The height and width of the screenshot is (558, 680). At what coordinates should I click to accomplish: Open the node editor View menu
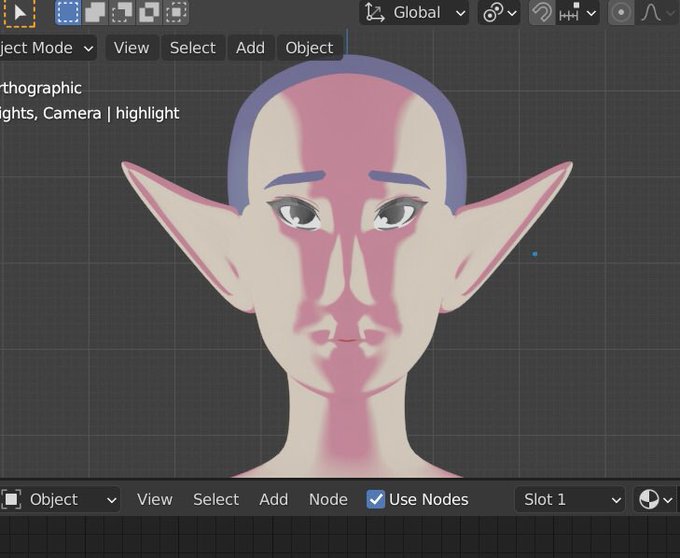point(155,499)
